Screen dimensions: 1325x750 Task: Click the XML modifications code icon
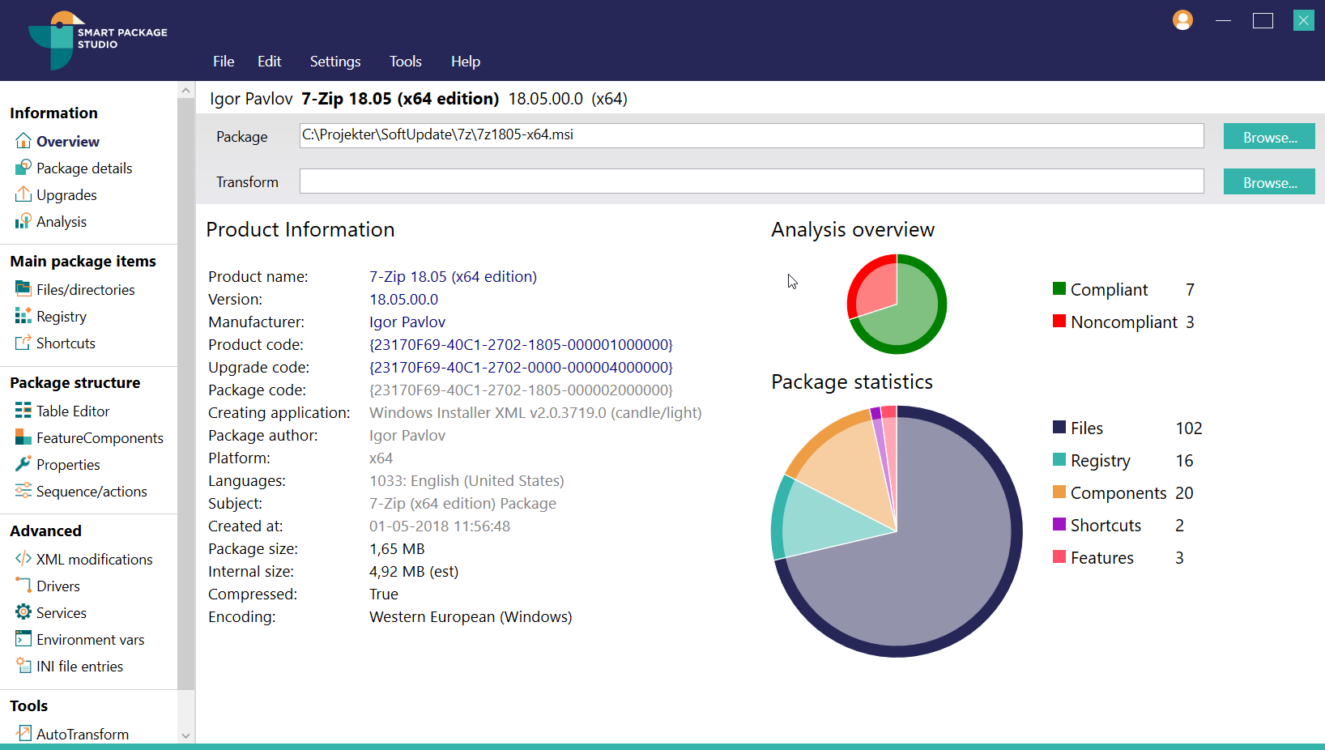(x=23, y=559)
